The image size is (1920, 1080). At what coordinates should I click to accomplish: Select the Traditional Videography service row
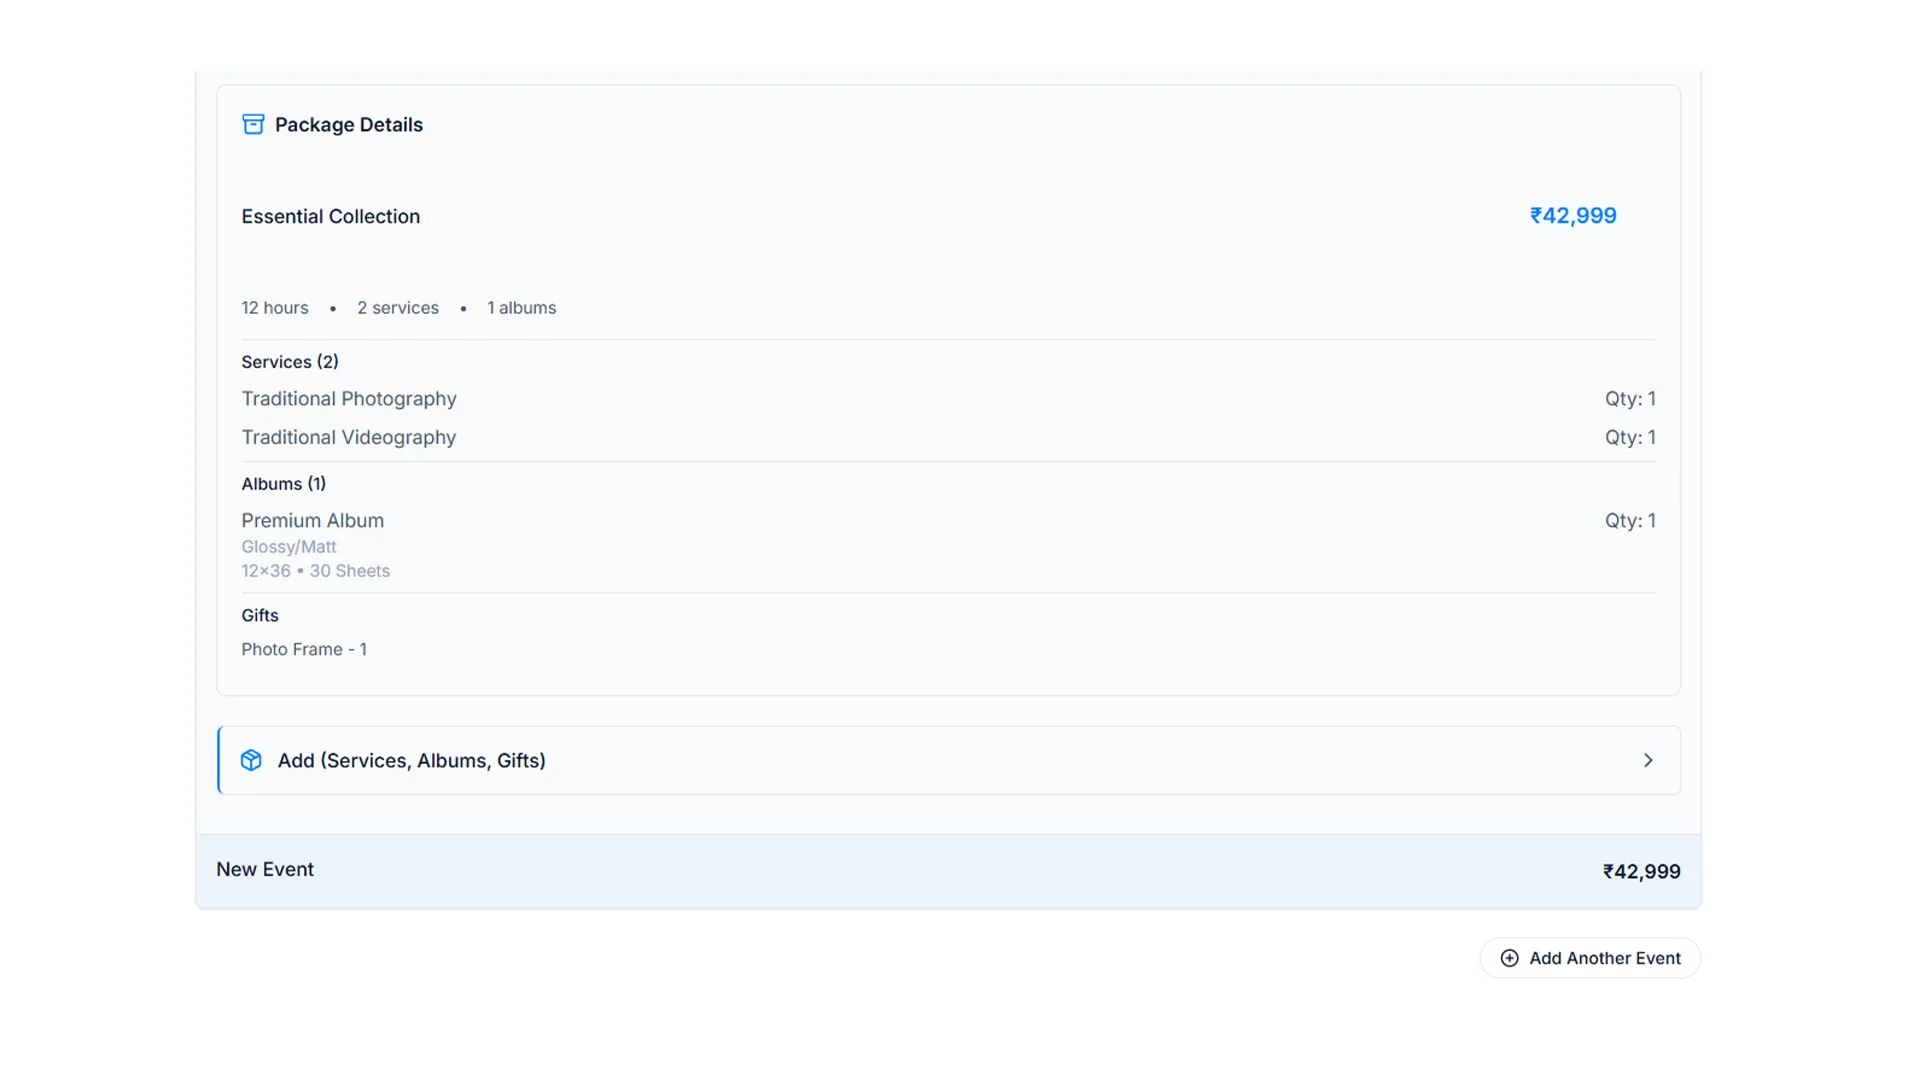948,438
